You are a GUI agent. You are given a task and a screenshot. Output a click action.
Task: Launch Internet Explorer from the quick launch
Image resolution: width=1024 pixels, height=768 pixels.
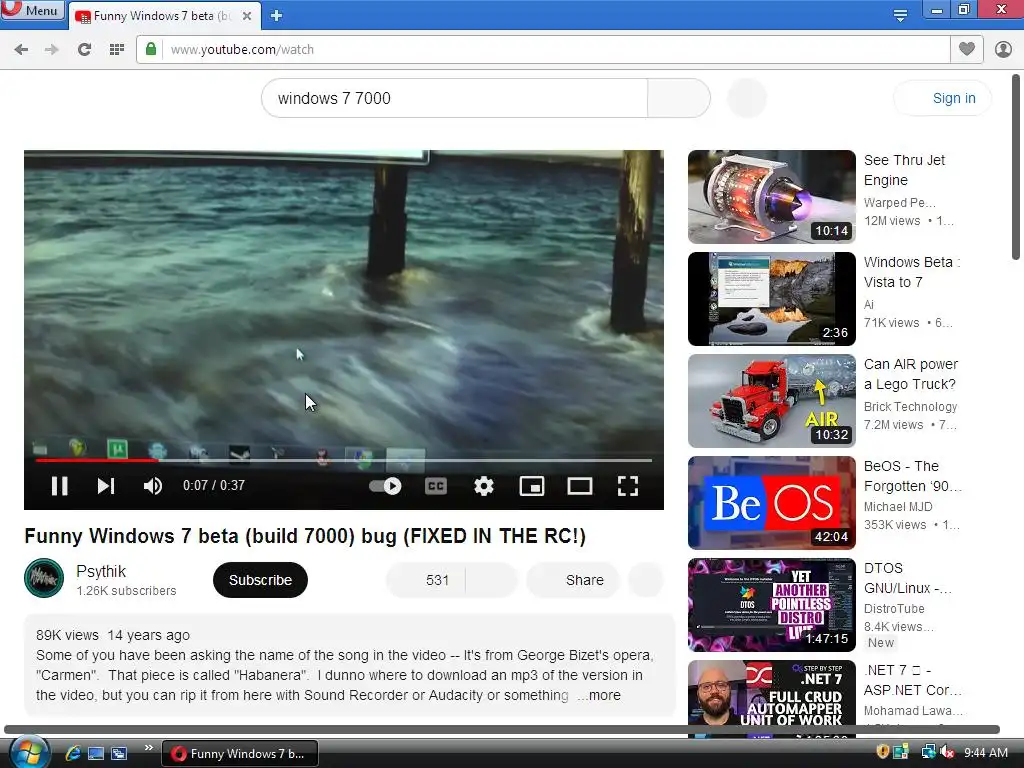click(x=73, y=753)
